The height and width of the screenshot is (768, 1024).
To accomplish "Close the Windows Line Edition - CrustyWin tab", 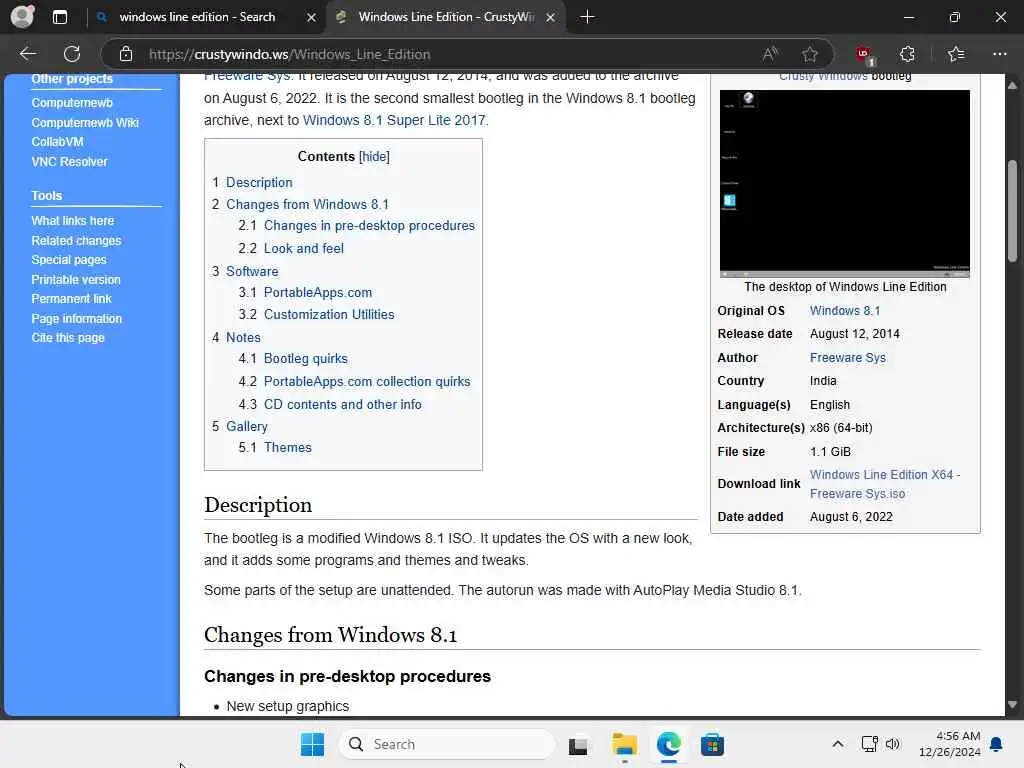I will tap(551, 17).
